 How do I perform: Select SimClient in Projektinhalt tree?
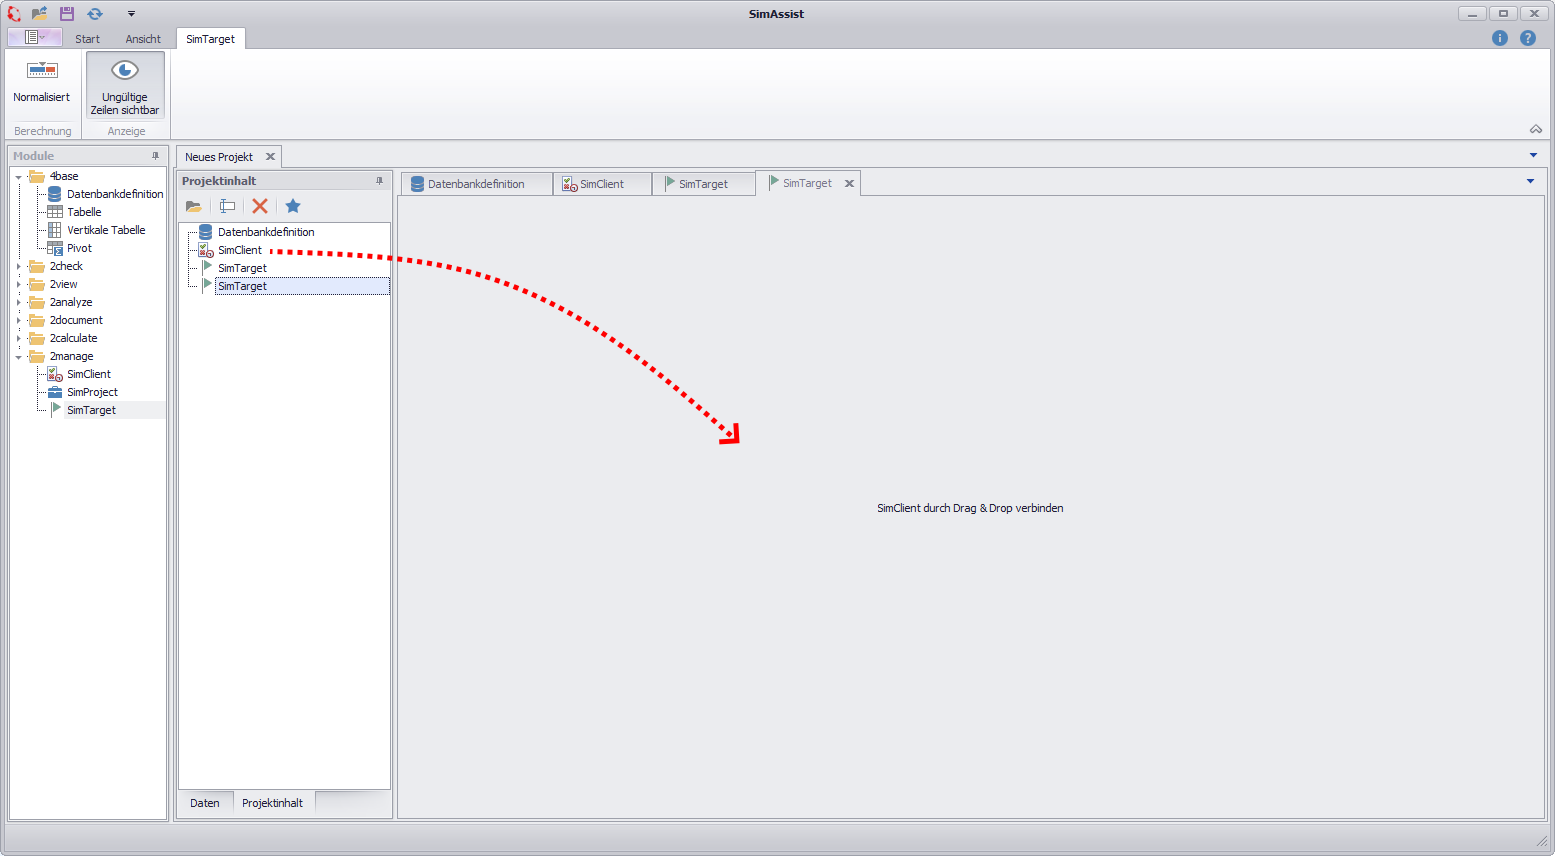[x=240, y=250]
